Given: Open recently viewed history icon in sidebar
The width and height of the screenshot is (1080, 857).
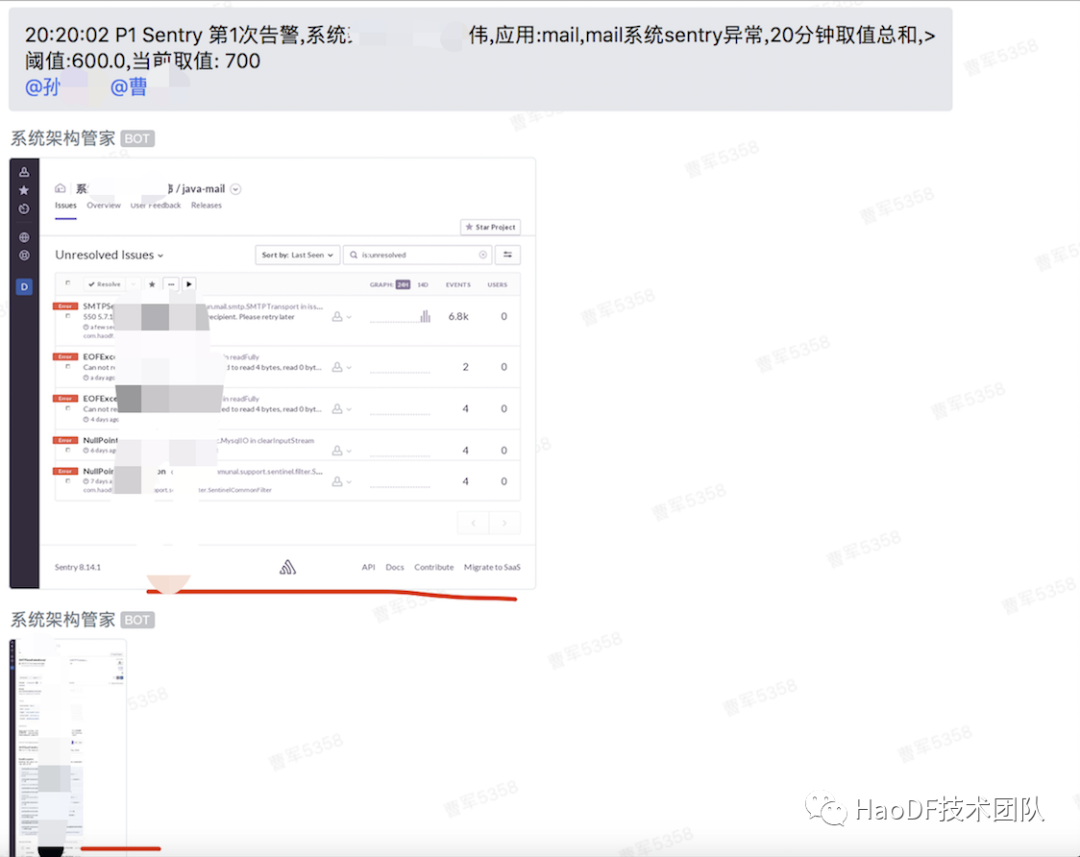Looking at the screenshot, I should [x=24, y=209].
